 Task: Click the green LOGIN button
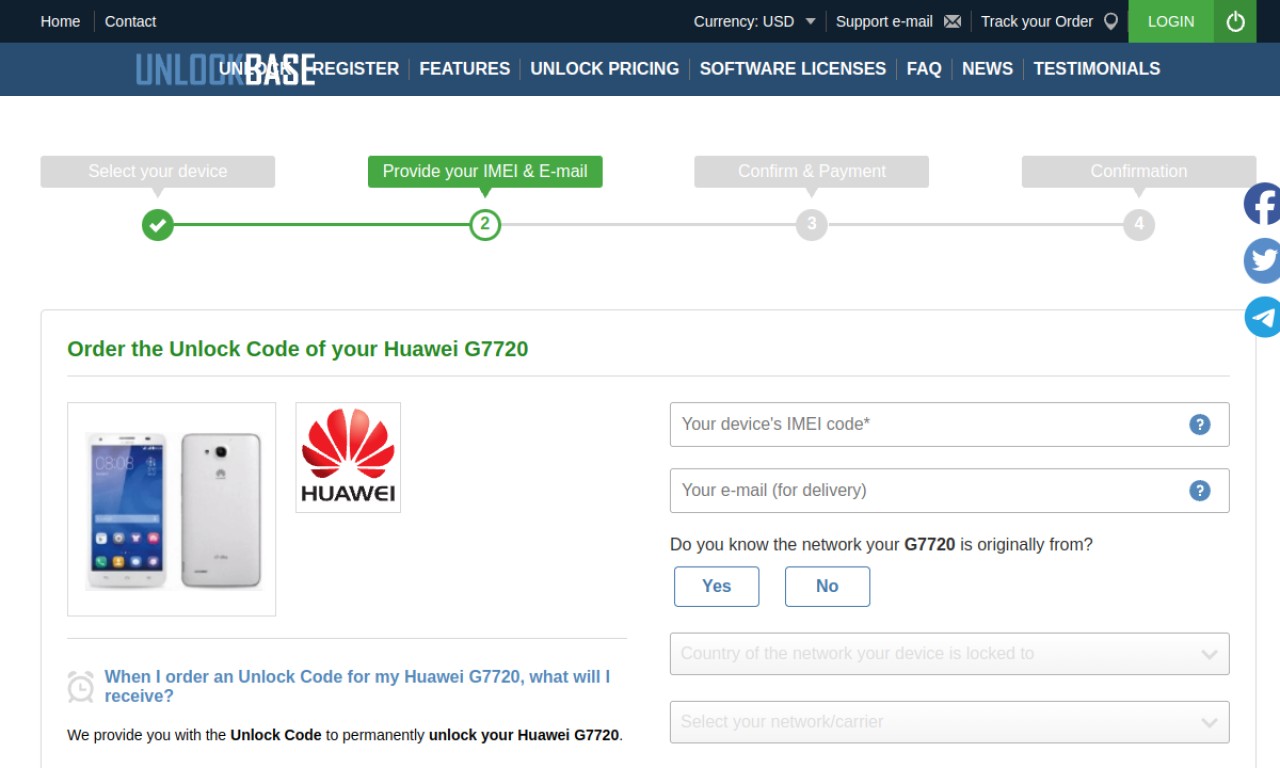[x=1171, y=21]
